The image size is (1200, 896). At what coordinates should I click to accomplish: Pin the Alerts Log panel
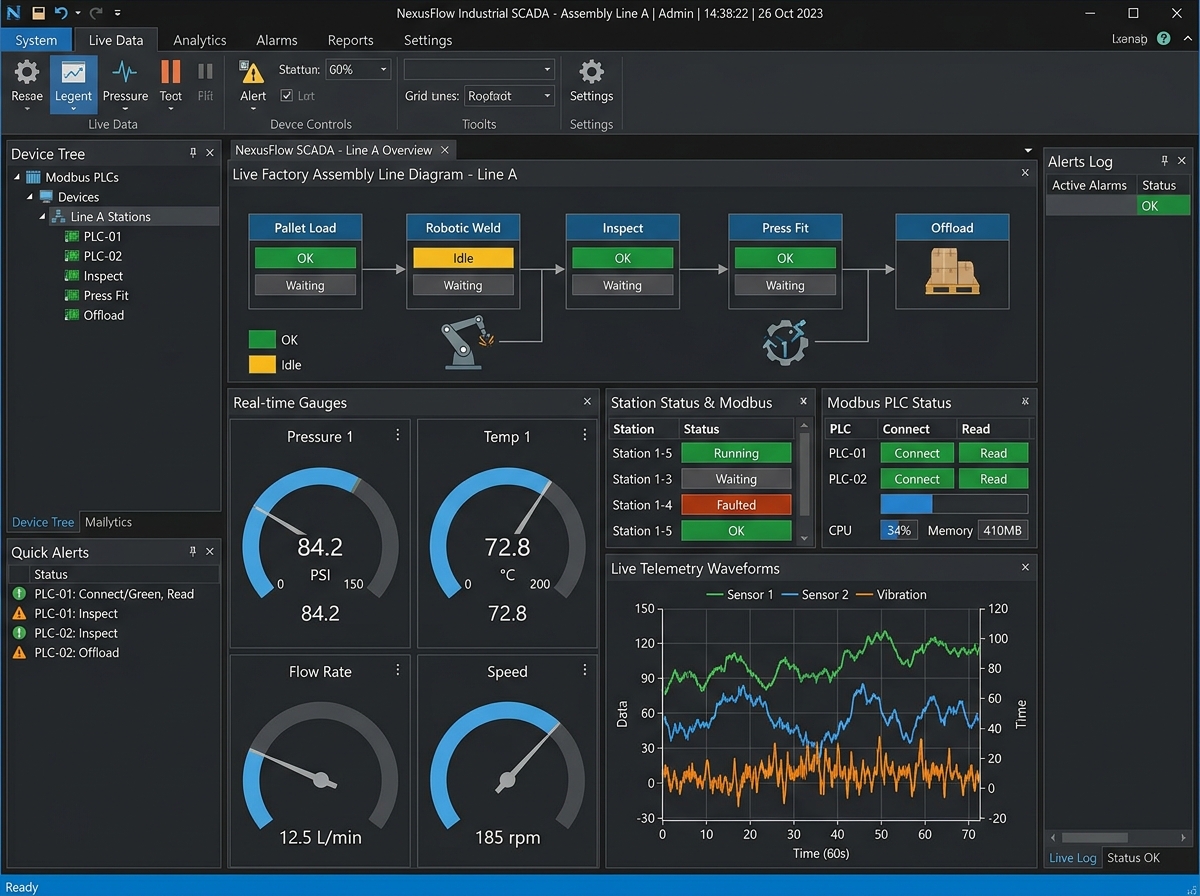click(1165, 160)
